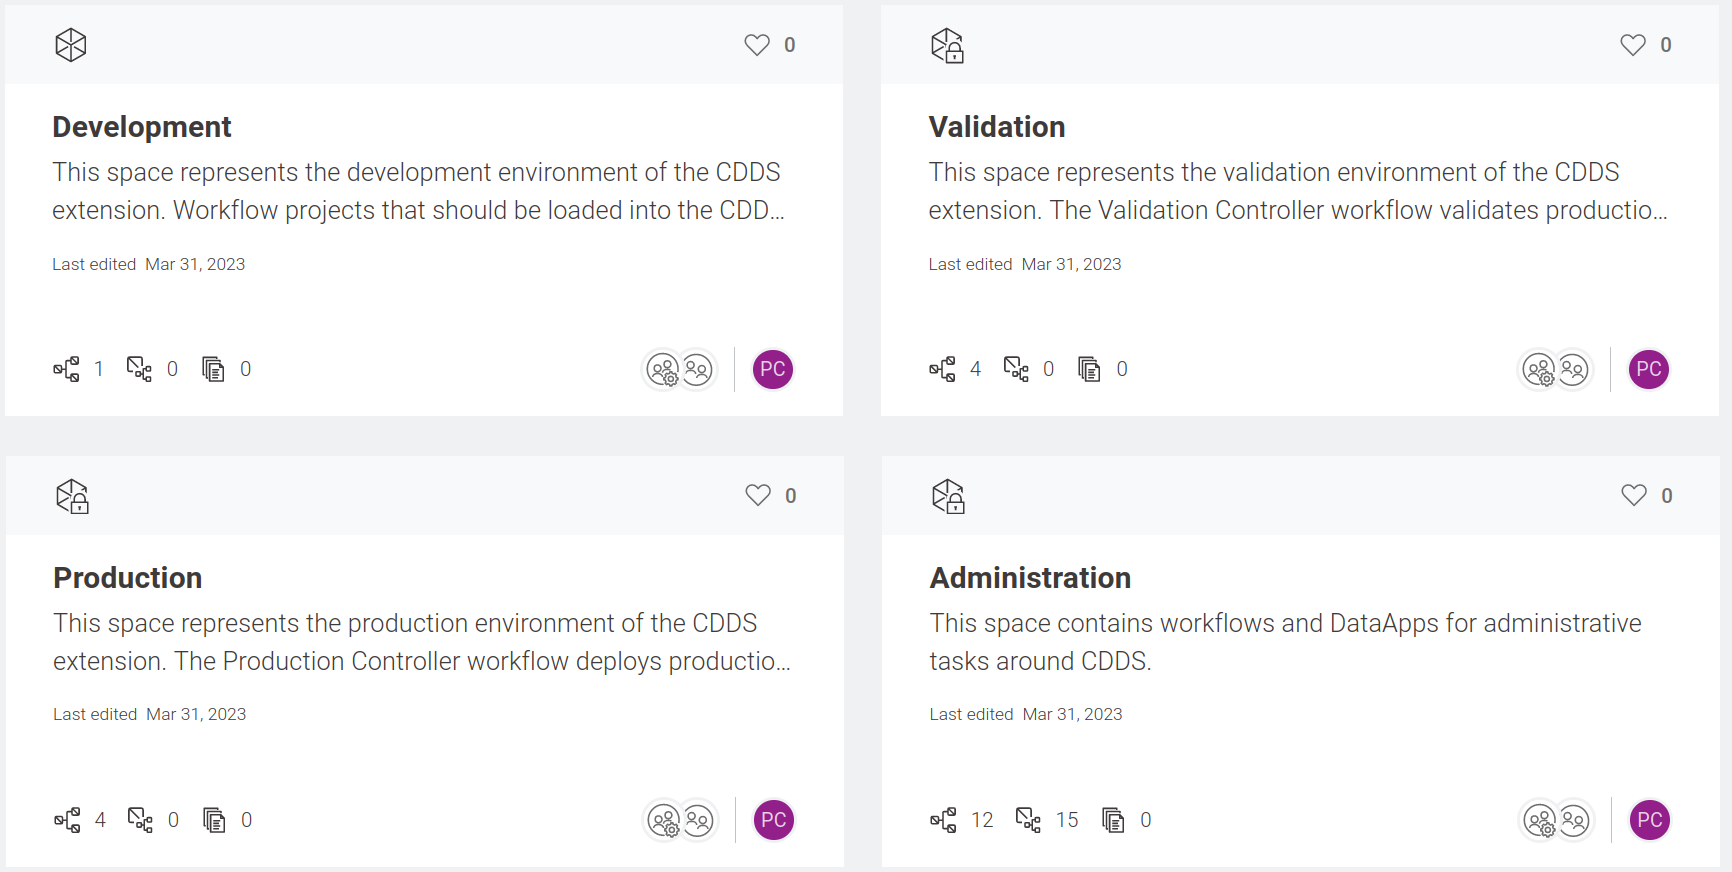The image size is (1732, 872).
Task: Like the Validation space with heart icon
Action: (x=1633, y=45)
